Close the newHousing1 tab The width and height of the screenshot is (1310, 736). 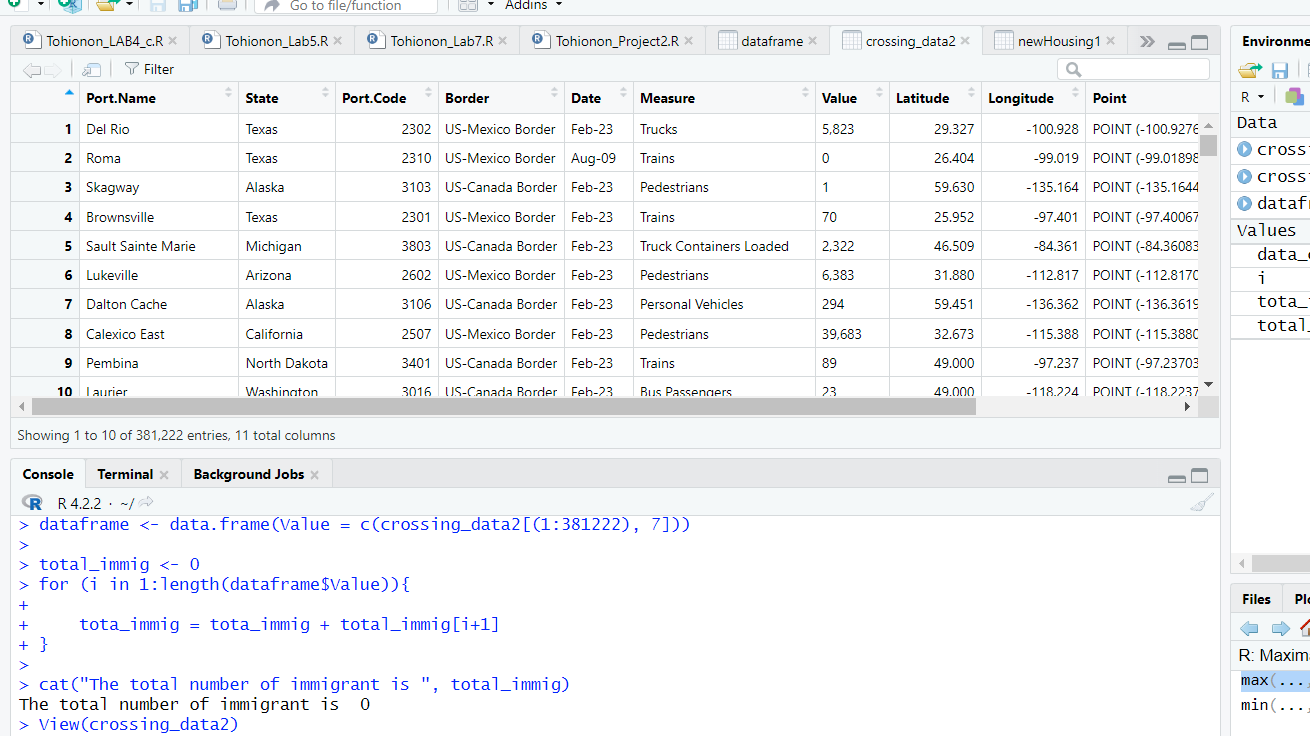(x=1110, y=41)
